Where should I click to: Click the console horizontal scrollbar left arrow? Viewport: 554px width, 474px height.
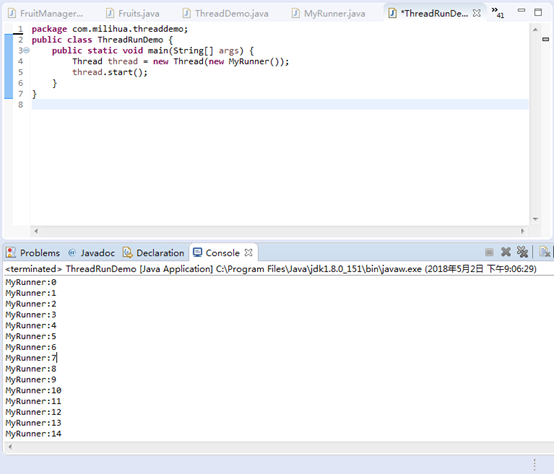(10, 447)
